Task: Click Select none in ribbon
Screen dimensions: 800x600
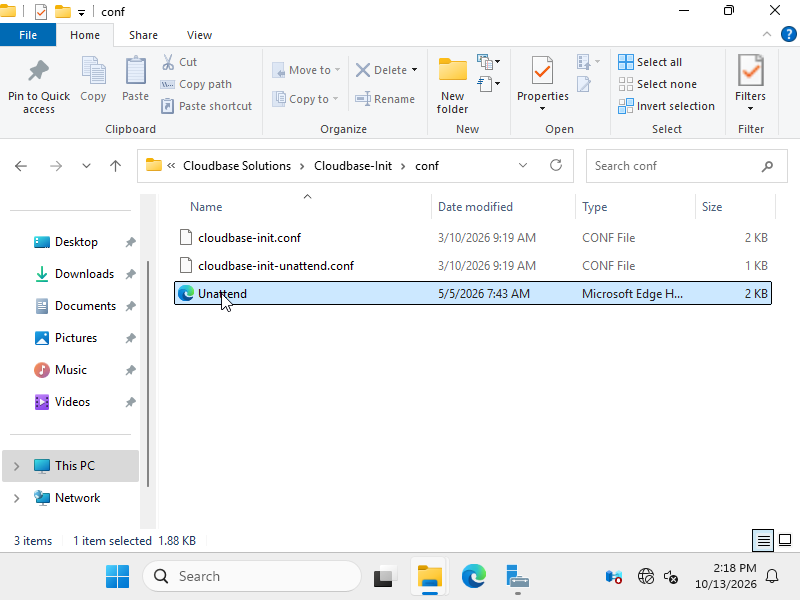Action: click(657, 84)
